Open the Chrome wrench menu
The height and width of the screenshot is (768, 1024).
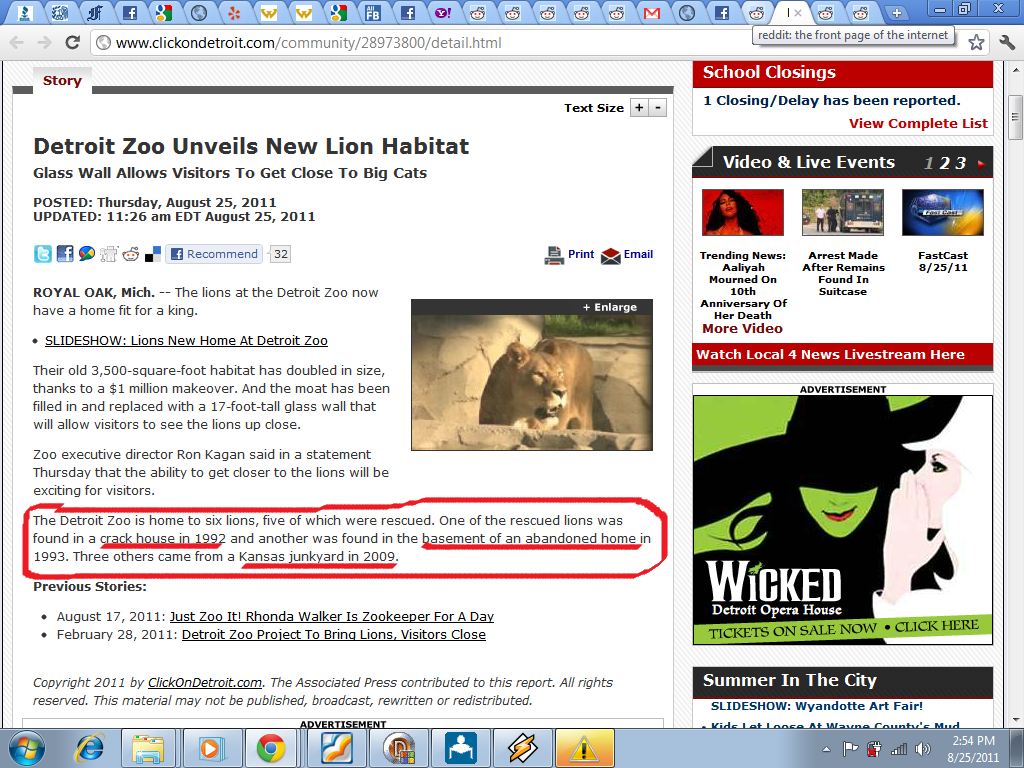coord(1006,42)
